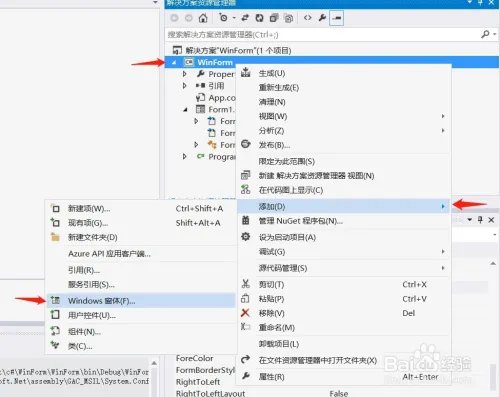Image resolution: width=500 pixels, height=397 pixels.
Task: Click 生成(U) build menu item
Action: click(x=344, y=73)
